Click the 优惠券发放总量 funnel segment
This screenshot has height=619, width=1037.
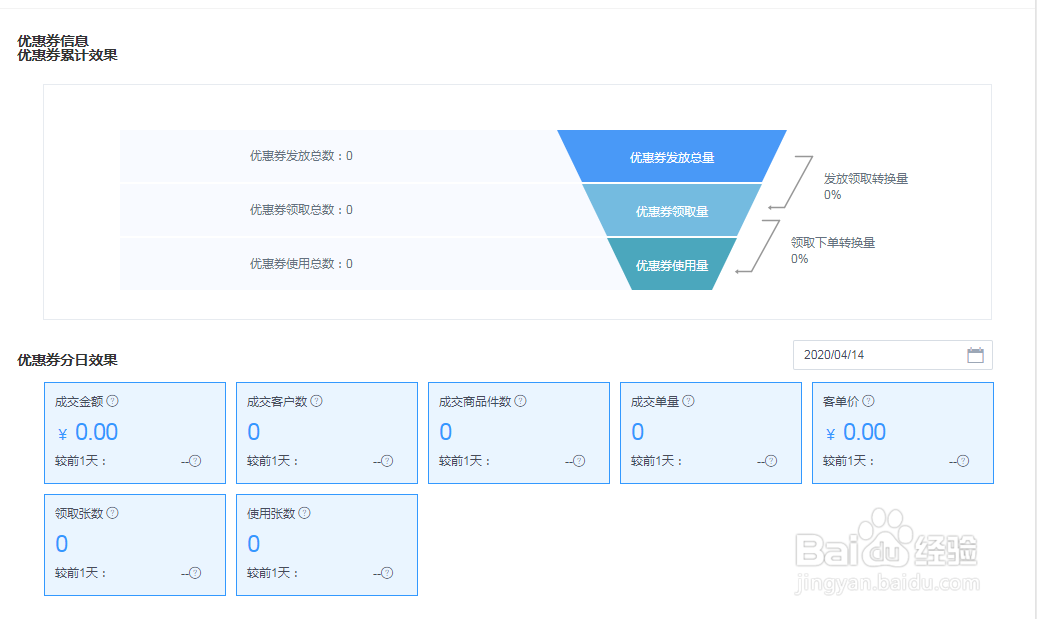tap(672, 157)
